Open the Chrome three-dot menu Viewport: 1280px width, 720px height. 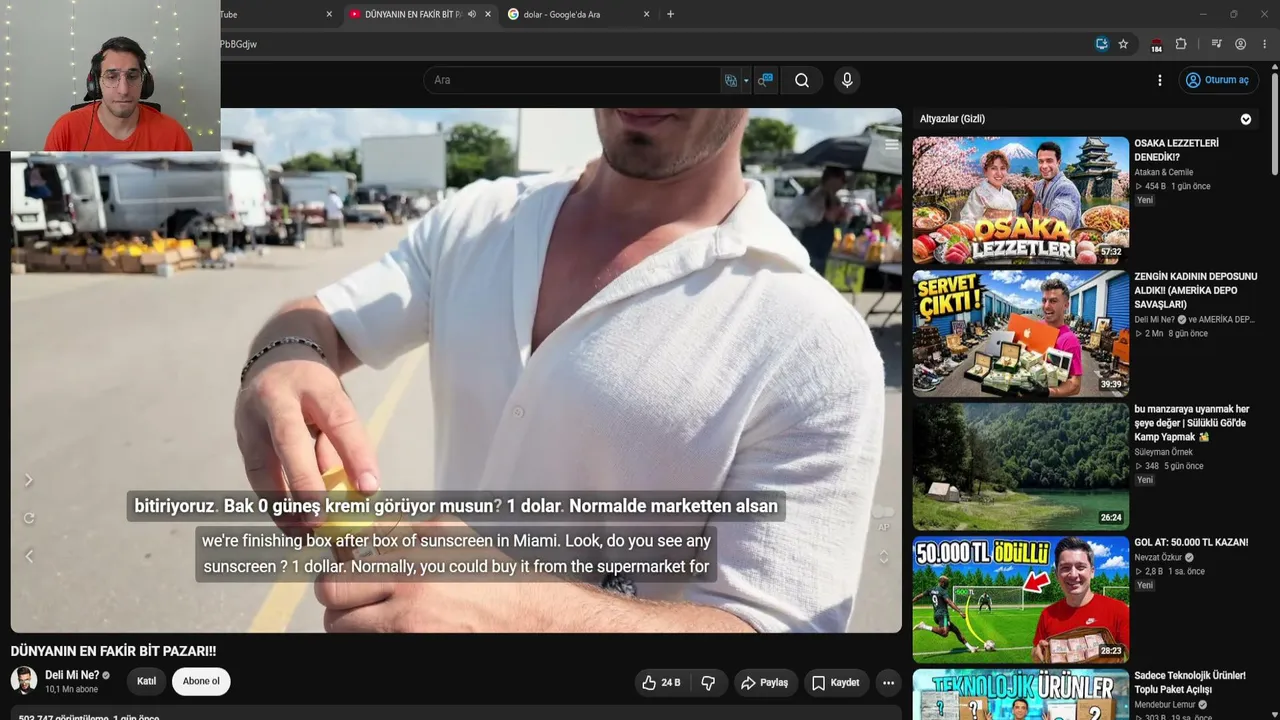click(x=1265, y=44)
